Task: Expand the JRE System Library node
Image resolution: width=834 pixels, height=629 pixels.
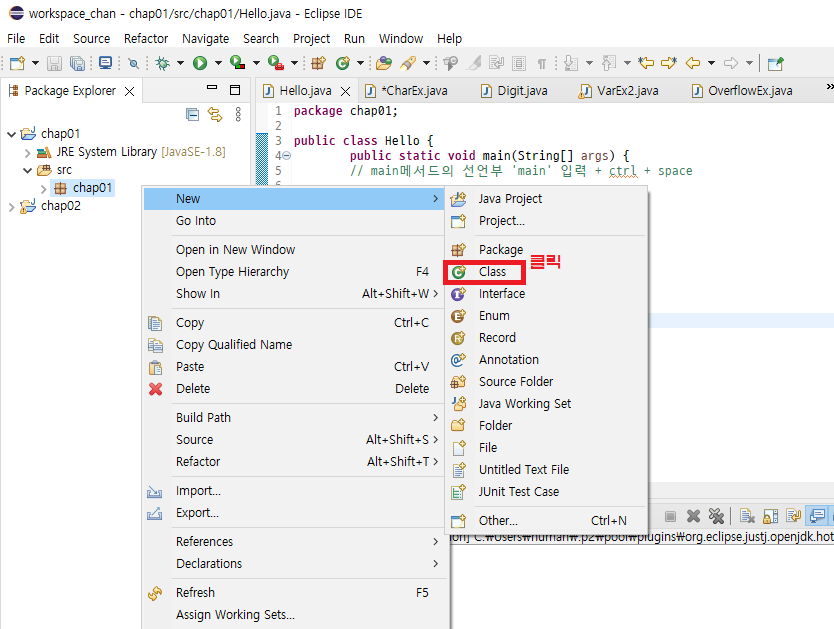Action: 27,153
